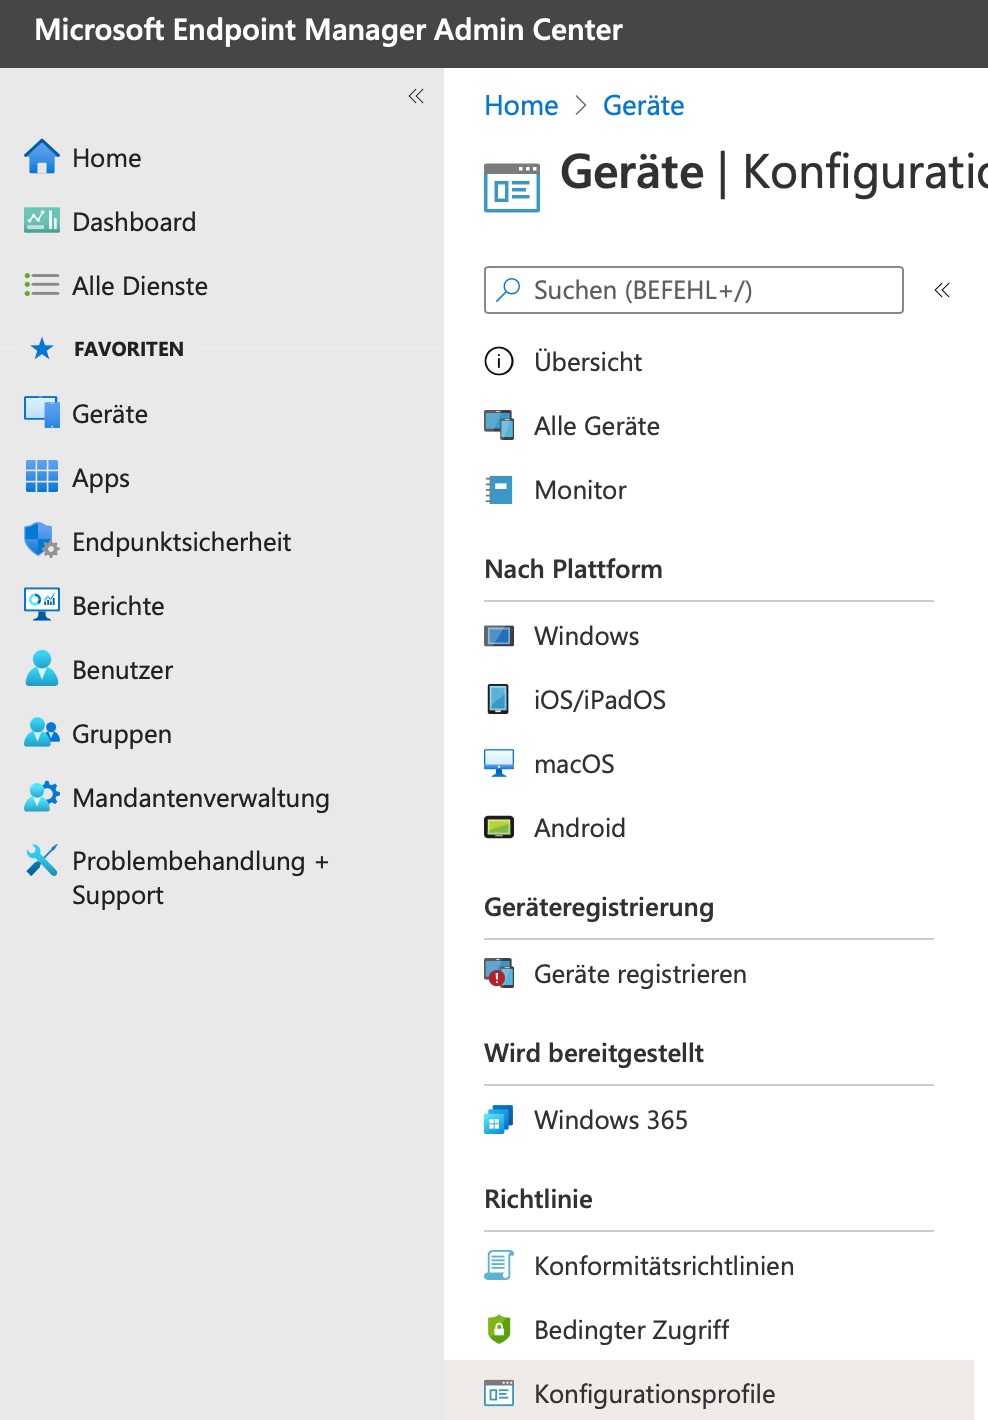Click the Geräte breadcrumb link
This screenshot has height=1420, width=988.
(x=643, y=106)
